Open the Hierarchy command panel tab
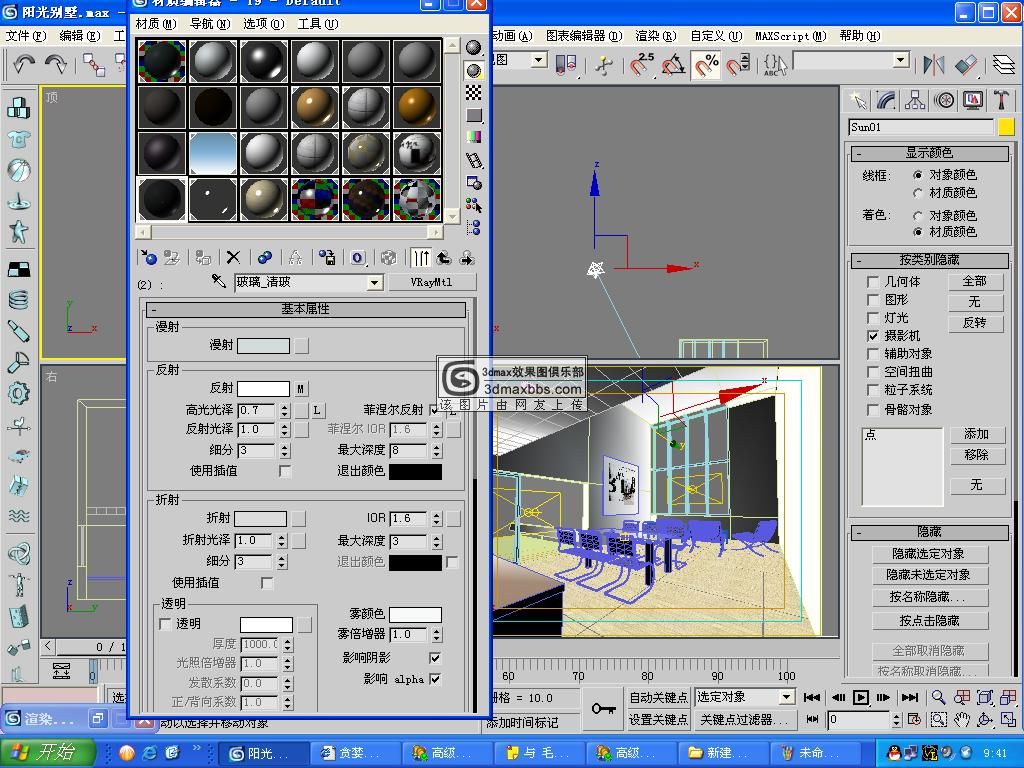 pos(915,100)
